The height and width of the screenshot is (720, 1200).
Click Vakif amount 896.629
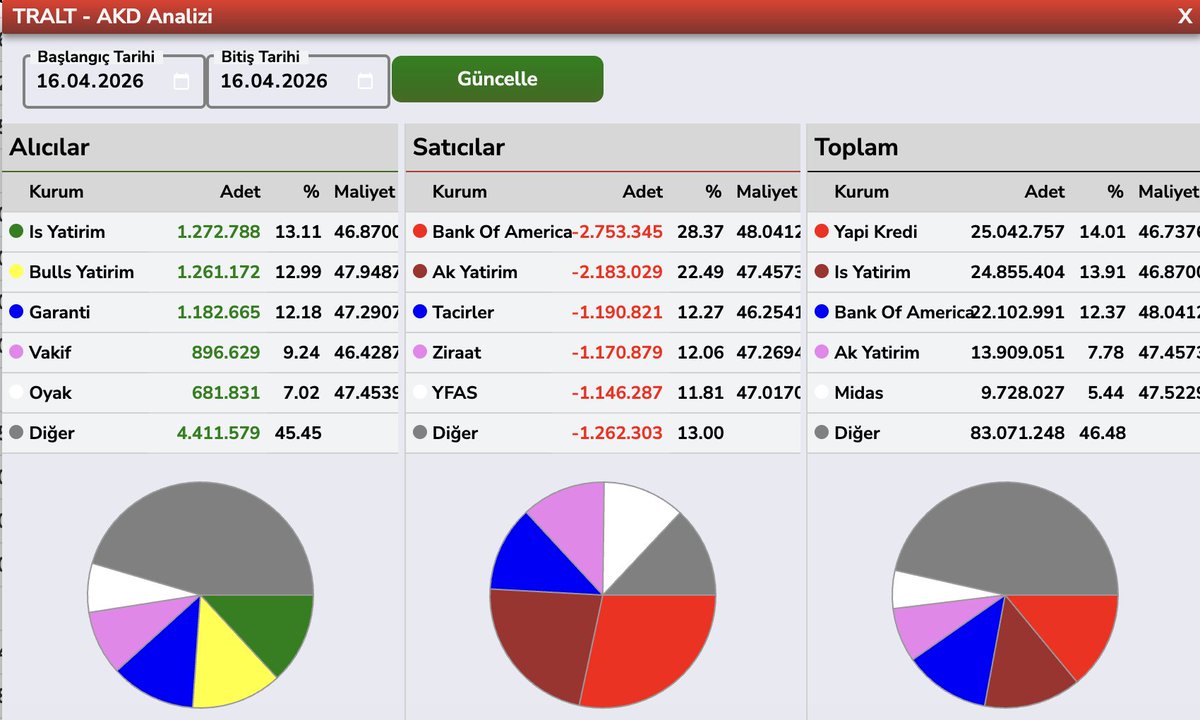point(226,352)
